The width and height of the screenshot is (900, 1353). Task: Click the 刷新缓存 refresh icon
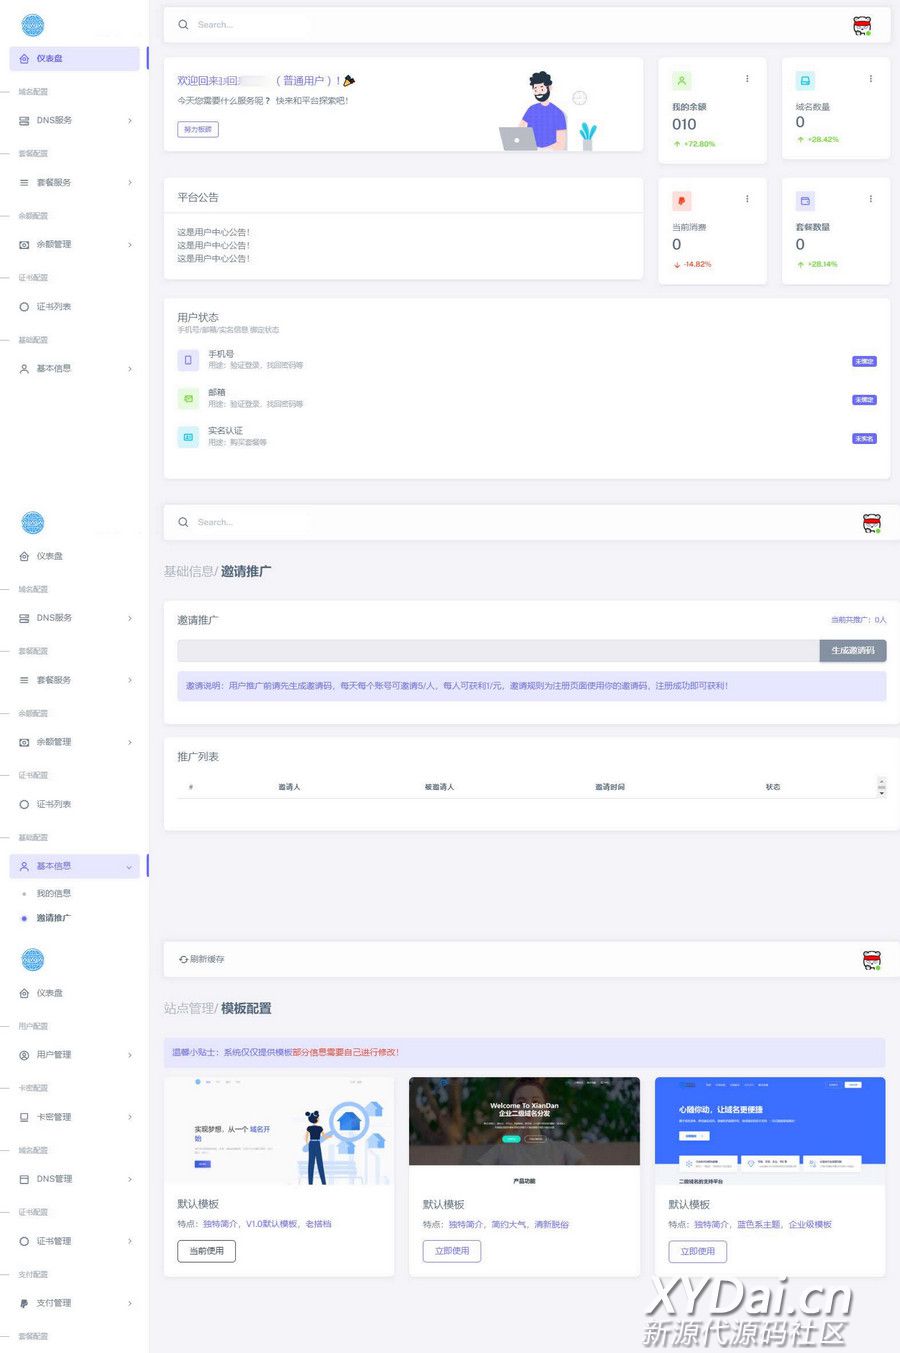(x=183, y=959)
